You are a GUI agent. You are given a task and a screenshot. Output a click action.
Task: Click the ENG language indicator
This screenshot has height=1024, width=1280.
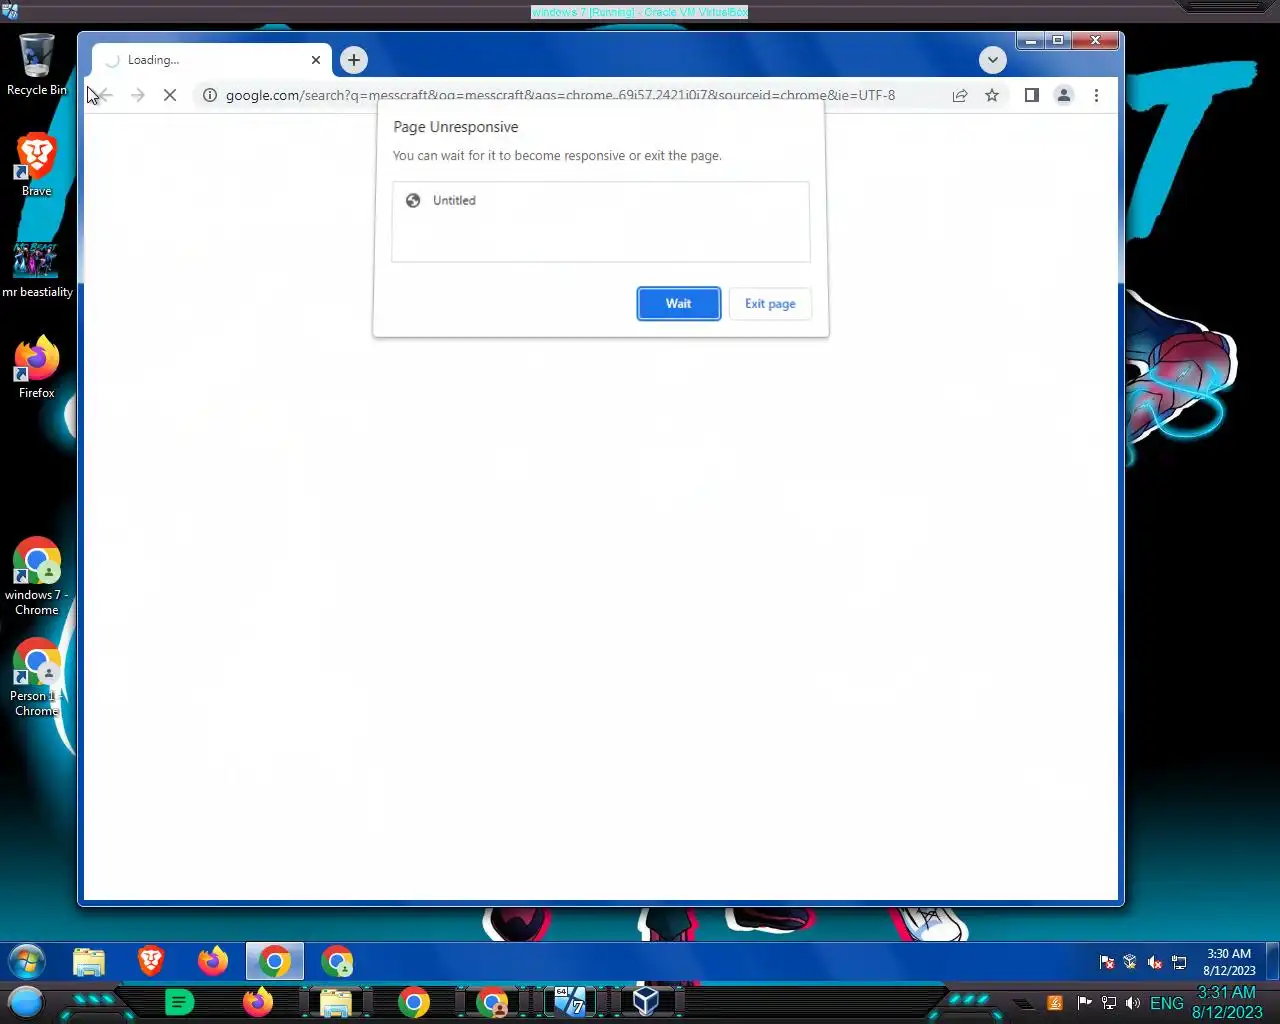coord(1167,1003)
